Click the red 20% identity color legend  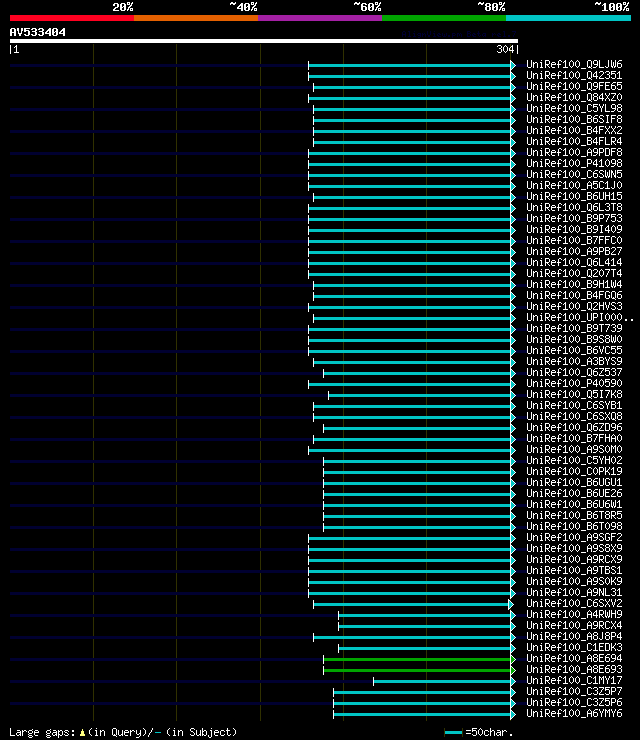[x=72, y=18]
